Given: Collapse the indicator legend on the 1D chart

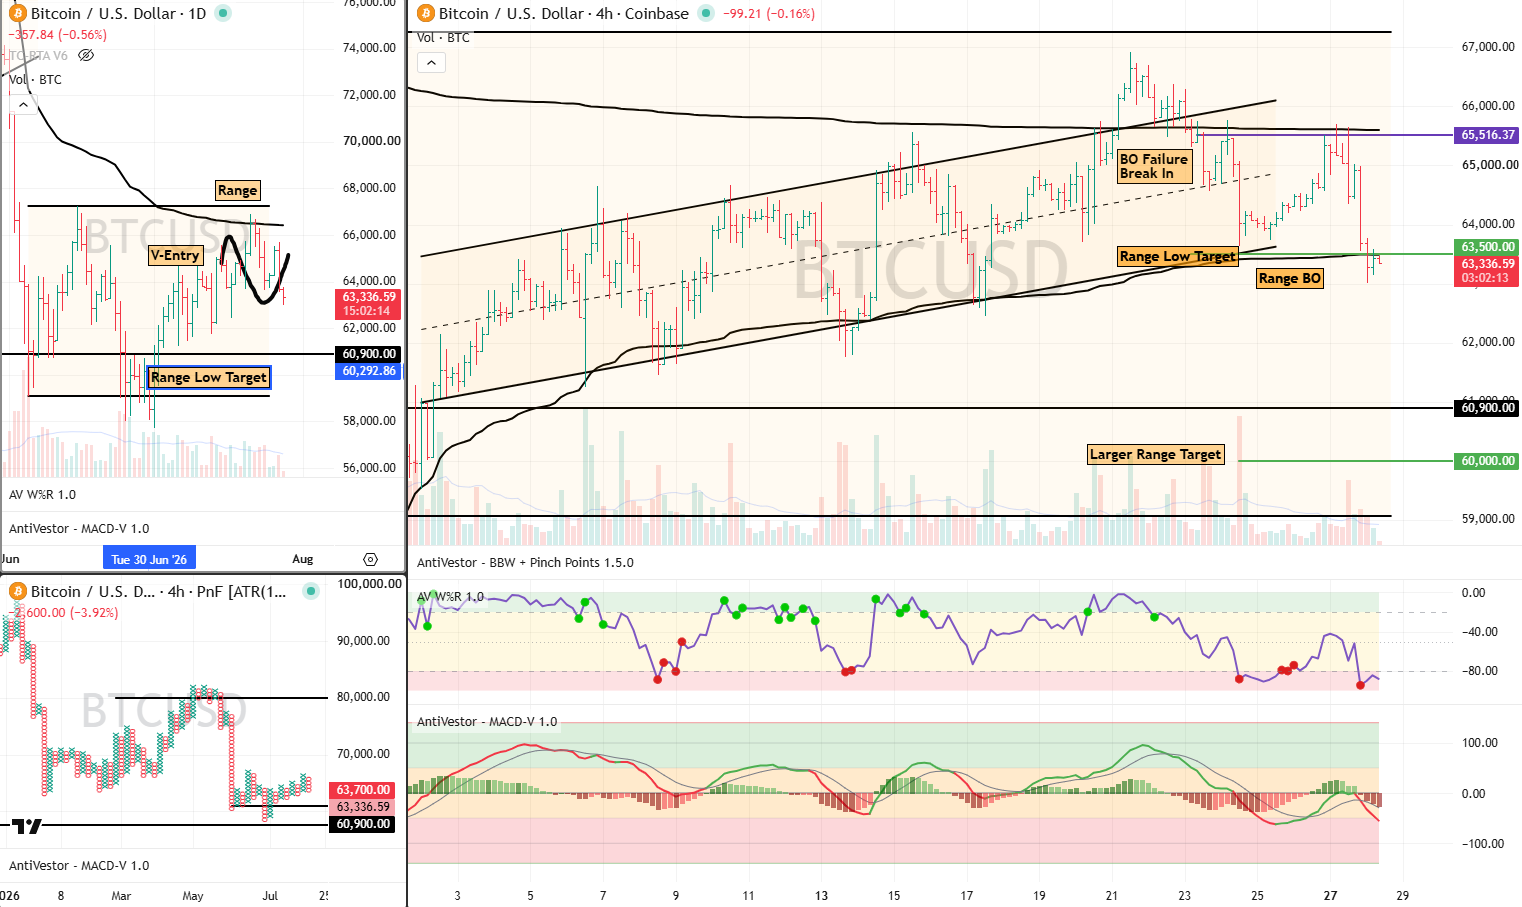Looking at the screenshot, I should click(x=23, y=104).
